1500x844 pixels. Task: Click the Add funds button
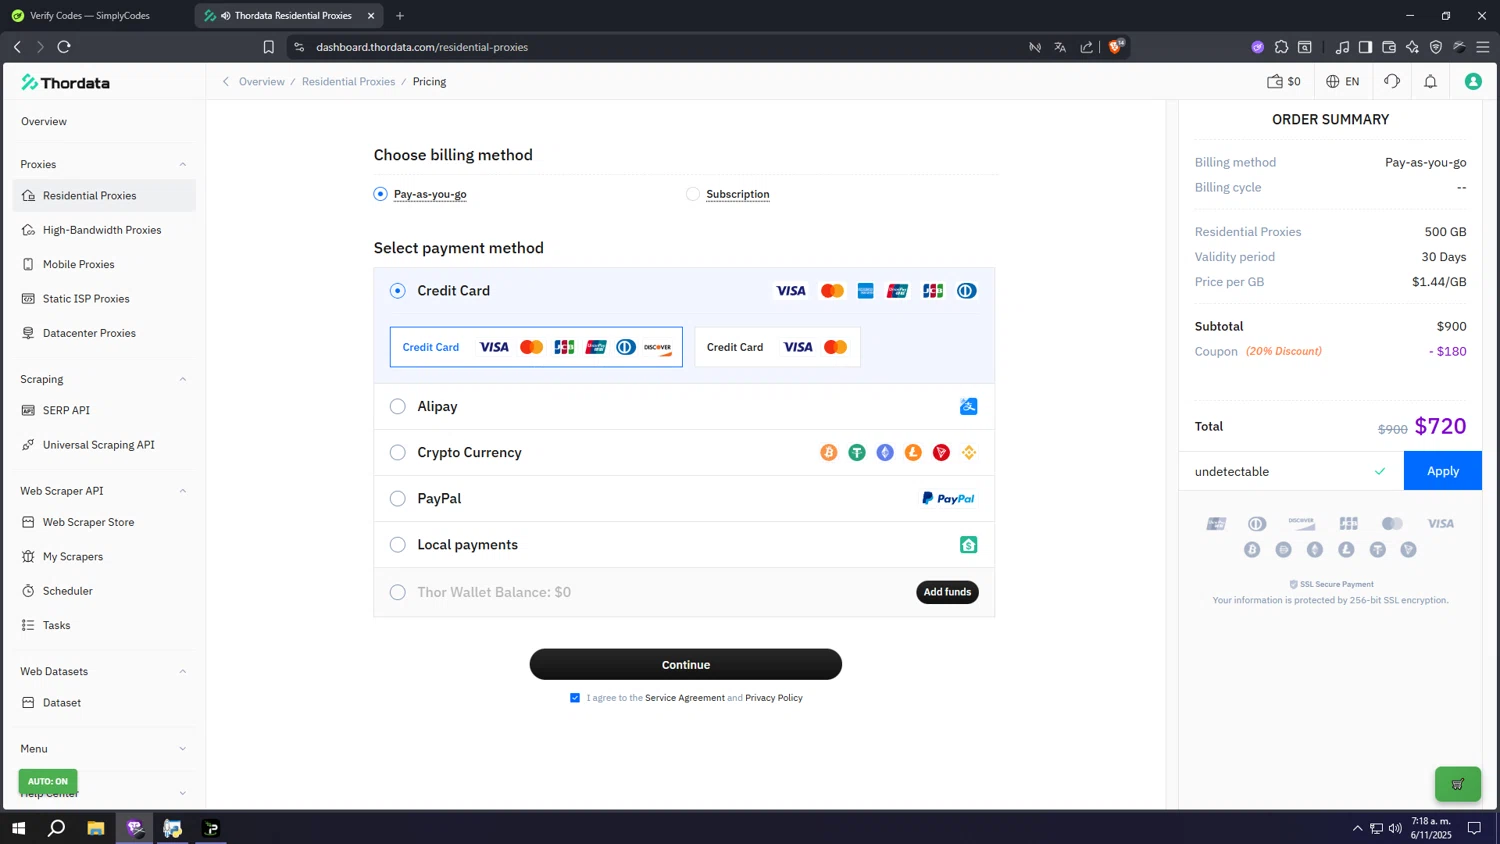tap(947, 592)
